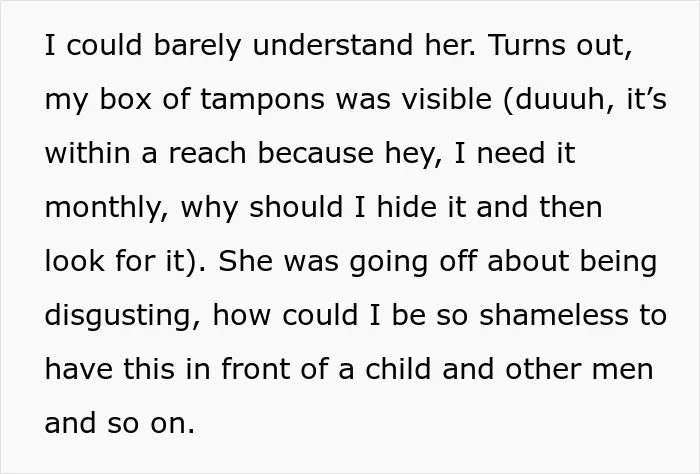Click the word "barely" in first line
This screenshot has width=700, height=474.
[197, 46]
